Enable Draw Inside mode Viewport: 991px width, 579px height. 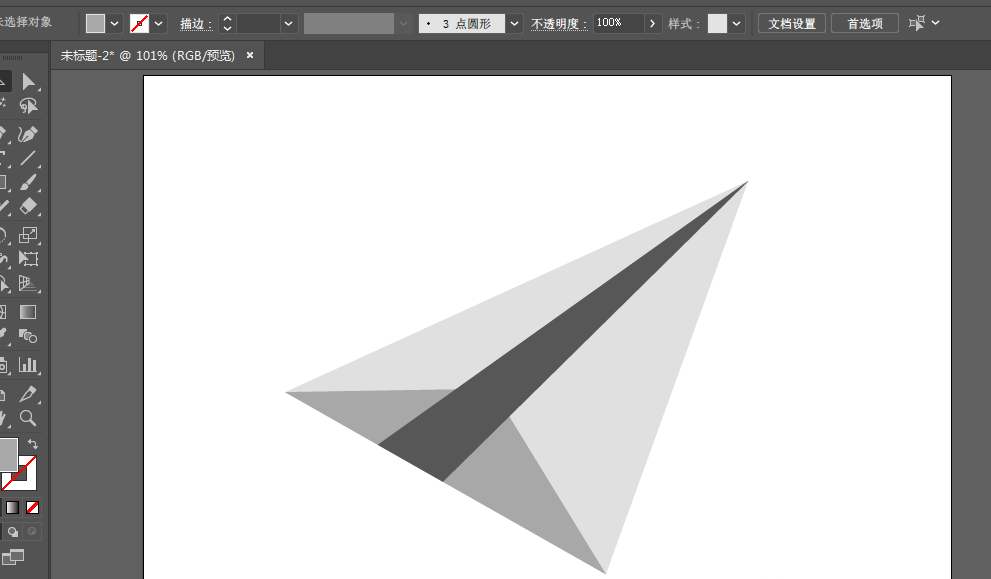click(x=32, y=532)
